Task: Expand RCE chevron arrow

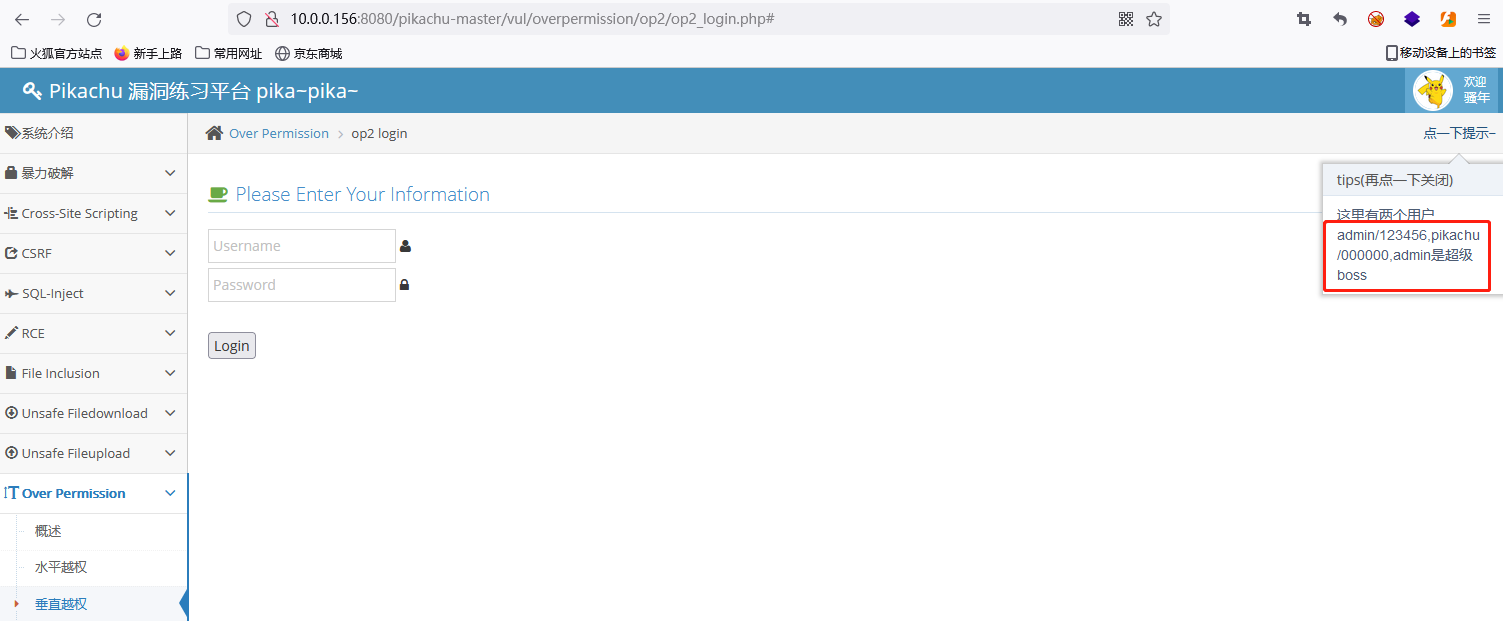Action: pyautogui.click(x=170, y=333)
